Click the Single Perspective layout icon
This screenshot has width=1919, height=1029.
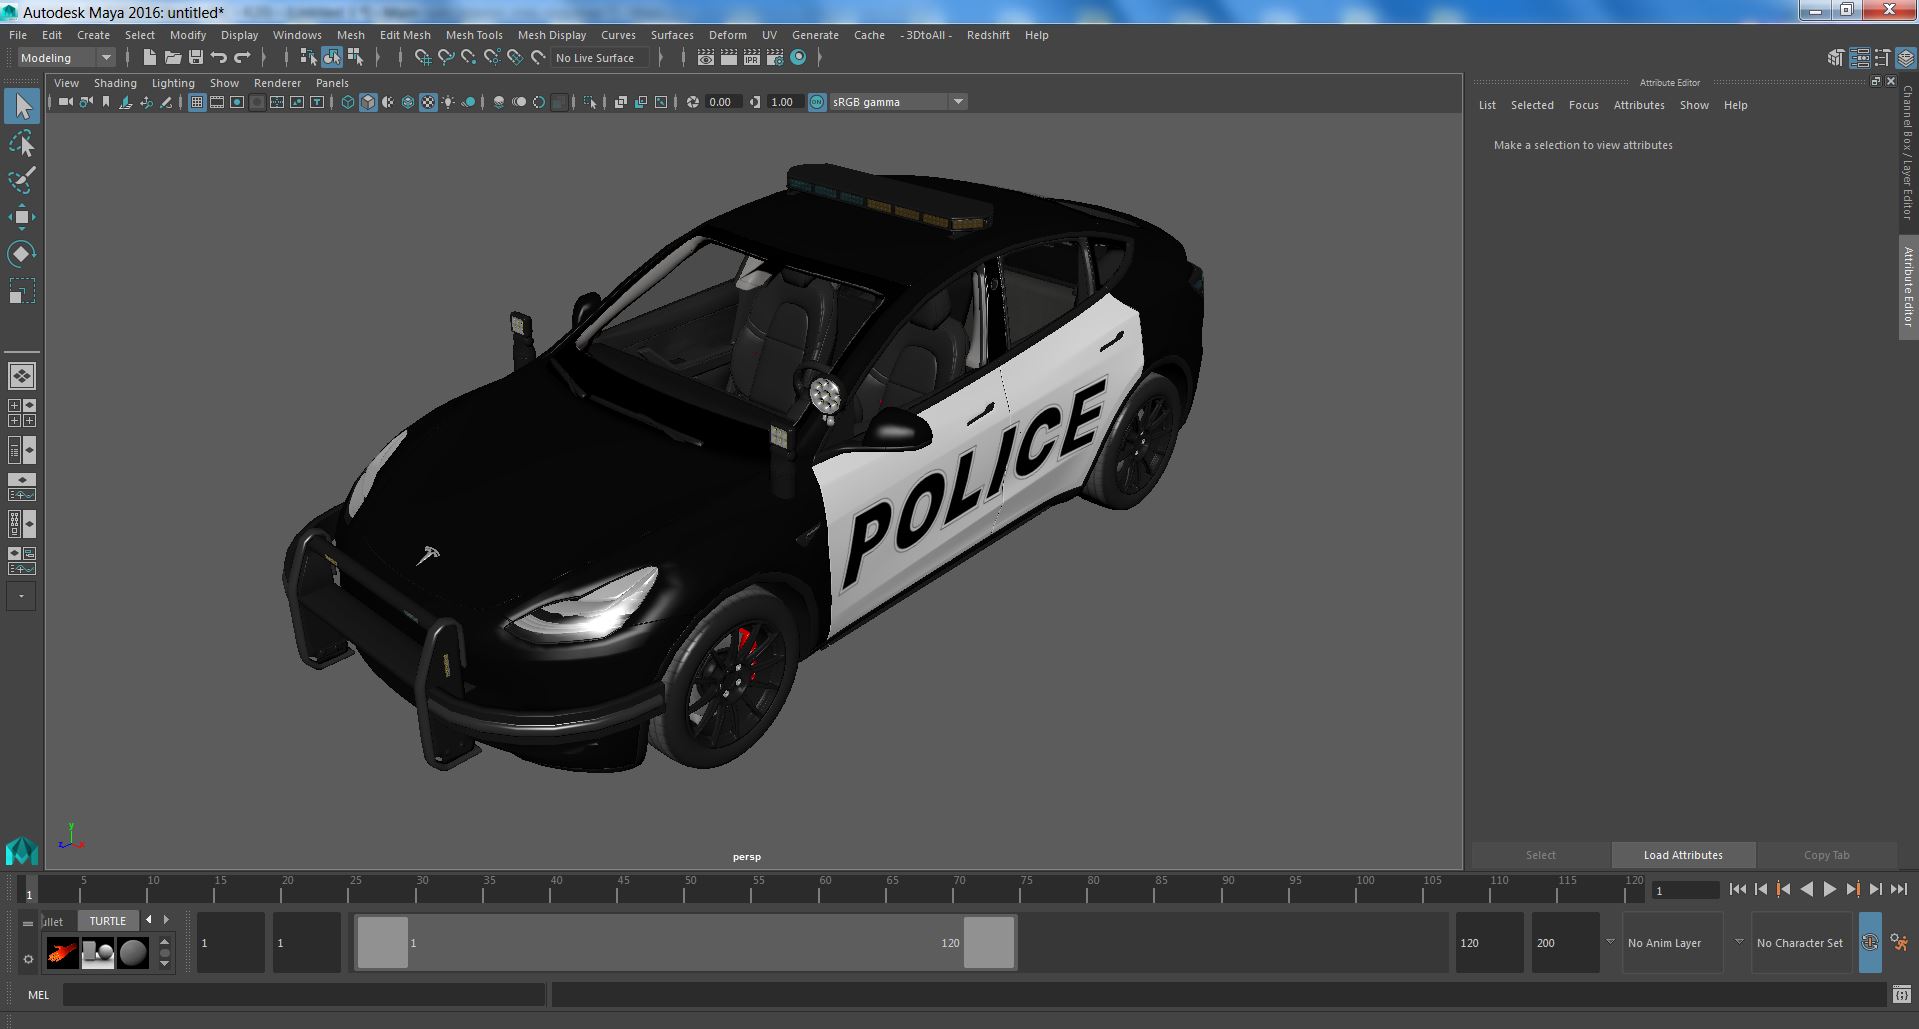[x=22, y=376]
